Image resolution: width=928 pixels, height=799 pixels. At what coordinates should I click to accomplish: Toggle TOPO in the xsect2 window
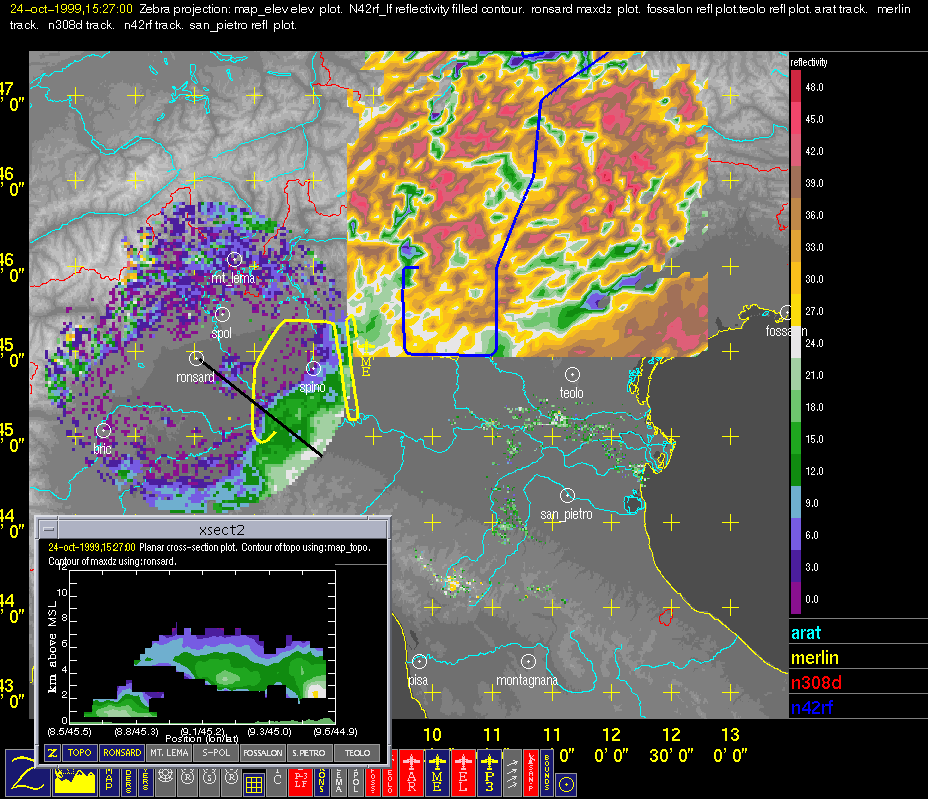(x=78, y=752)
